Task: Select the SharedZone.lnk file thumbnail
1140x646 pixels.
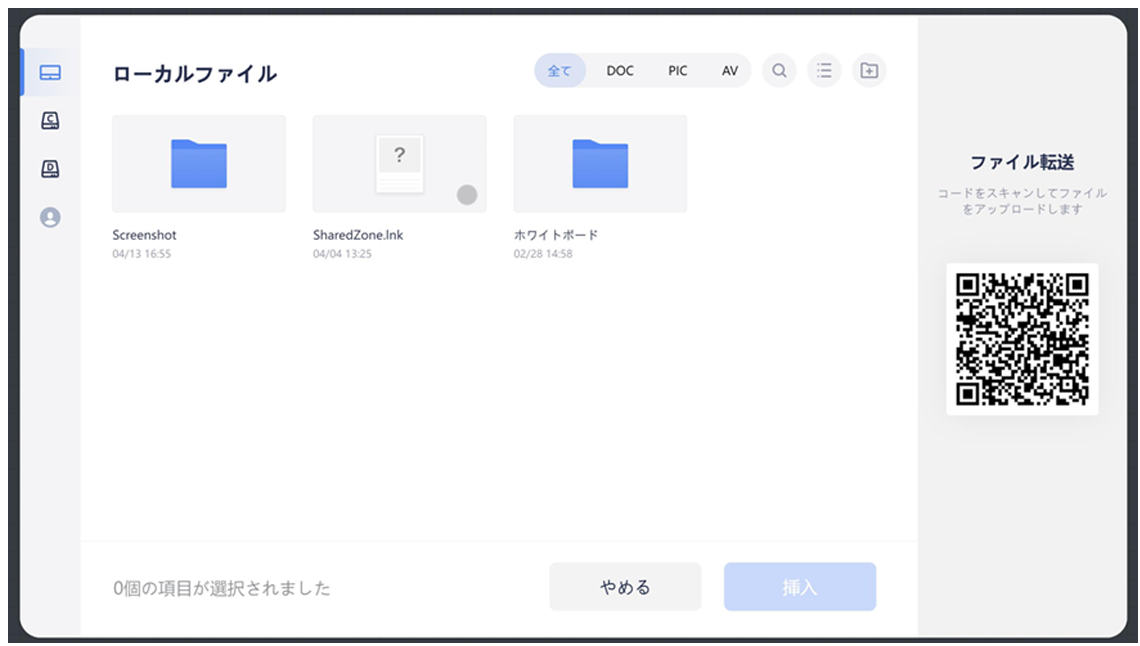Action: coord(400,163)
